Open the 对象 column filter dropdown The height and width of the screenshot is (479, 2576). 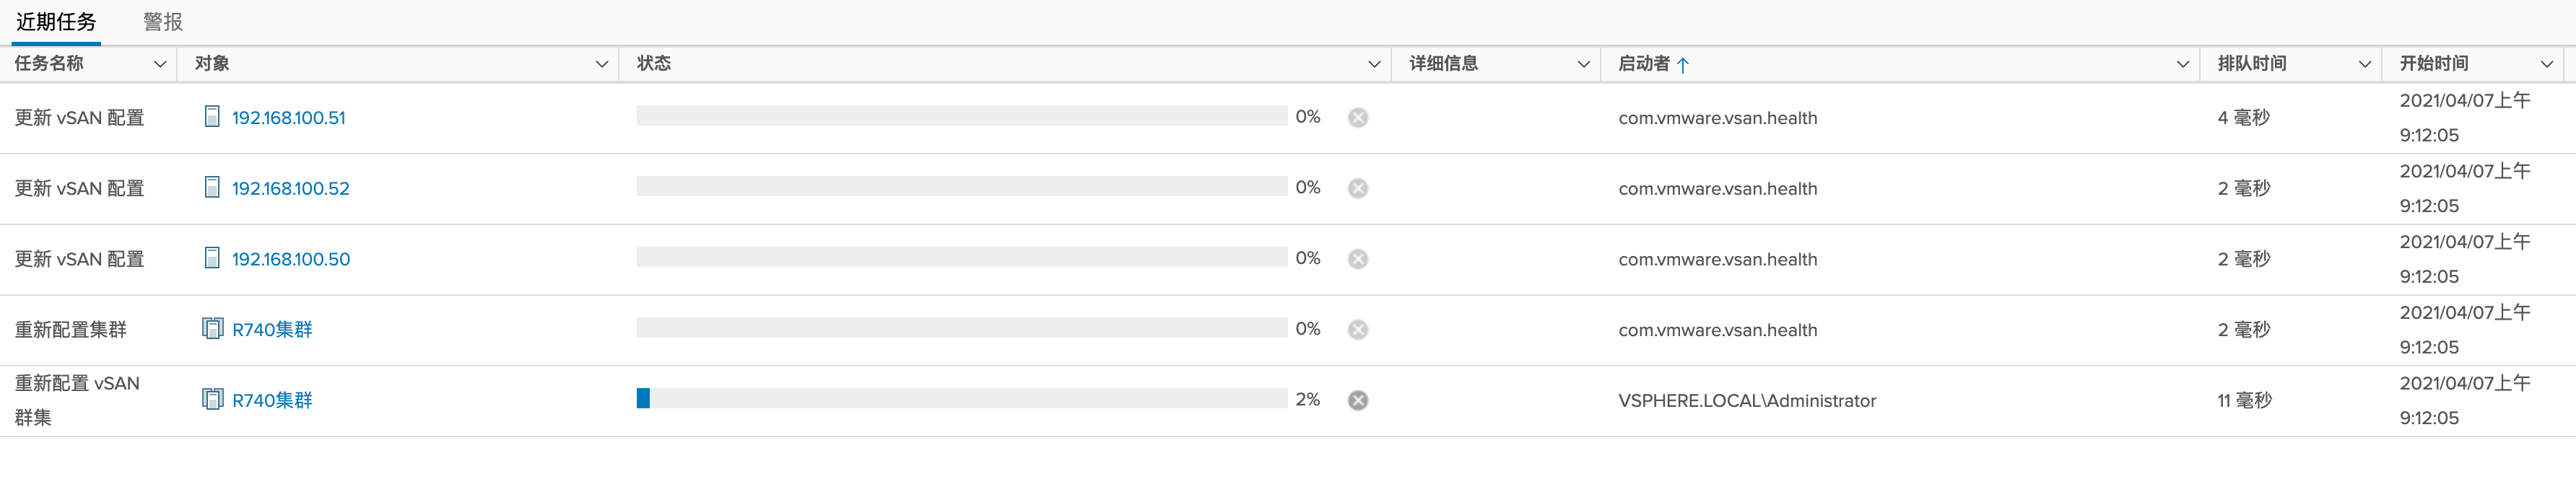click(x=601, y=64)
